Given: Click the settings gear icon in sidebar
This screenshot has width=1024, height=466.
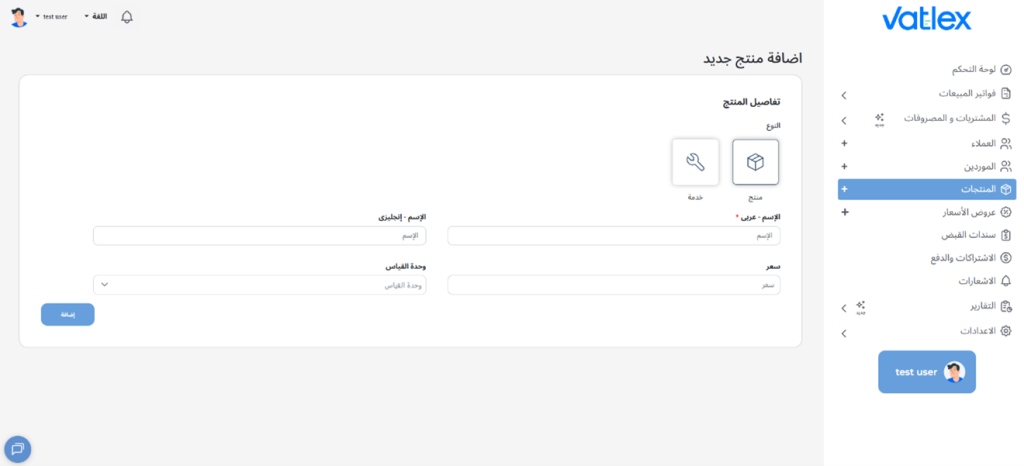Looking at the screenshot, I should click(1006, 331).
